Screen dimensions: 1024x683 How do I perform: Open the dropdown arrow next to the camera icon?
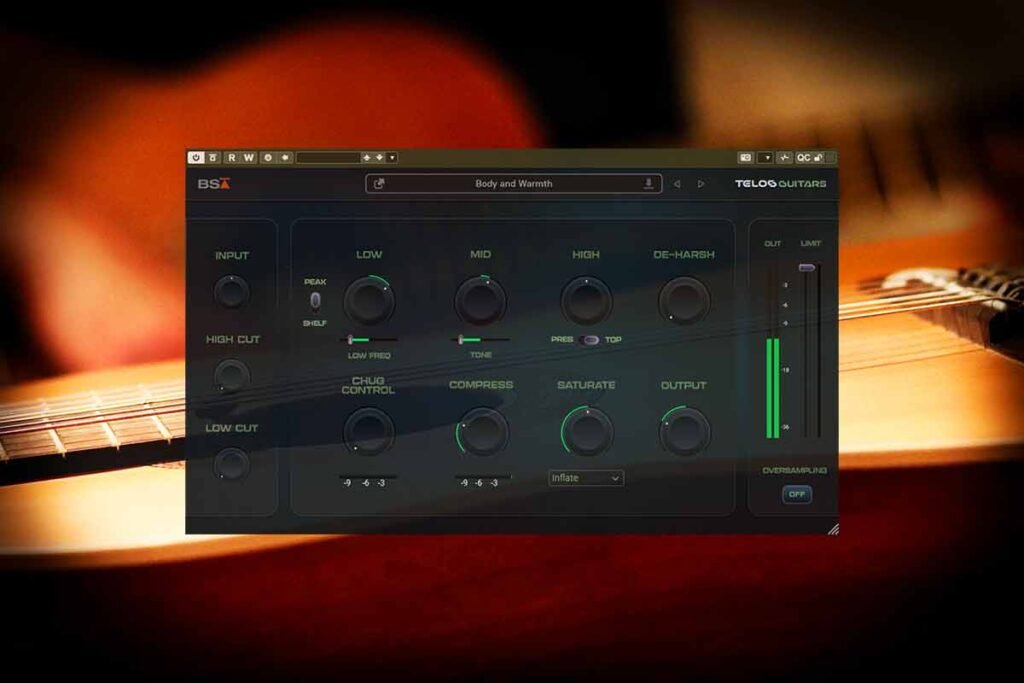[767, 157]
